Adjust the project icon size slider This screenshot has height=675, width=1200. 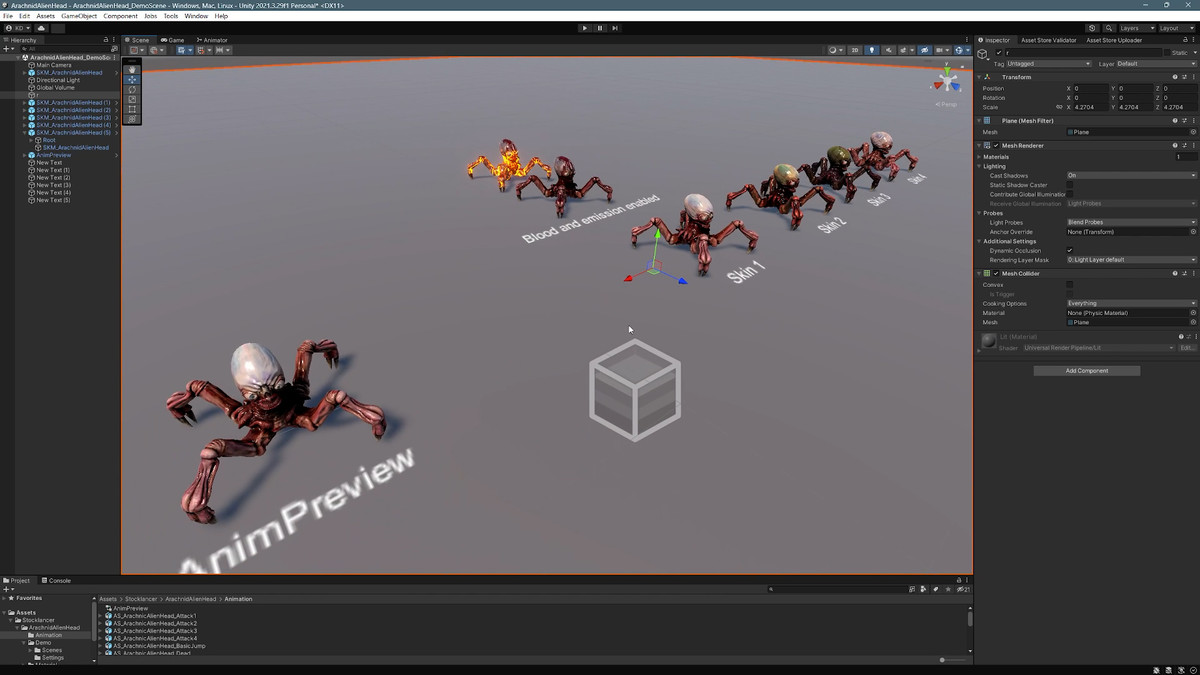coord(943,660)
